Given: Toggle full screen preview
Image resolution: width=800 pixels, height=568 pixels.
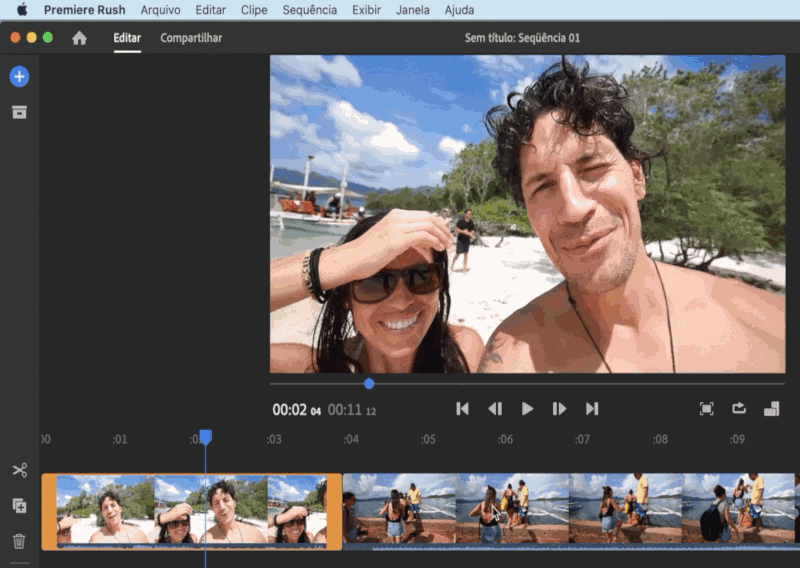Looking at the screenshot, I should coord(706,409).
